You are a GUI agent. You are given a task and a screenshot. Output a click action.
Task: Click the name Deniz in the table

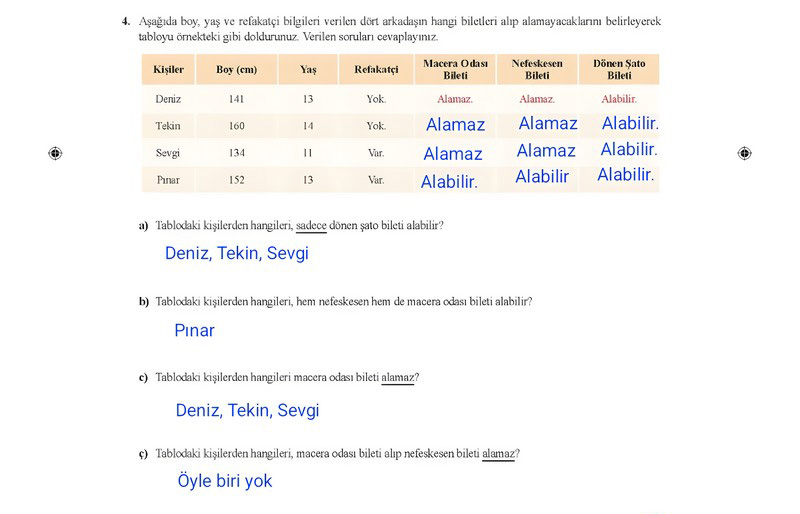click(168, 99)
